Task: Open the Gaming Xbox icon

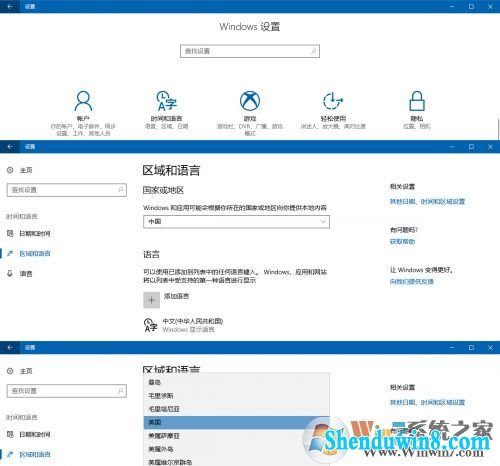Action: [x=250, y=101]
